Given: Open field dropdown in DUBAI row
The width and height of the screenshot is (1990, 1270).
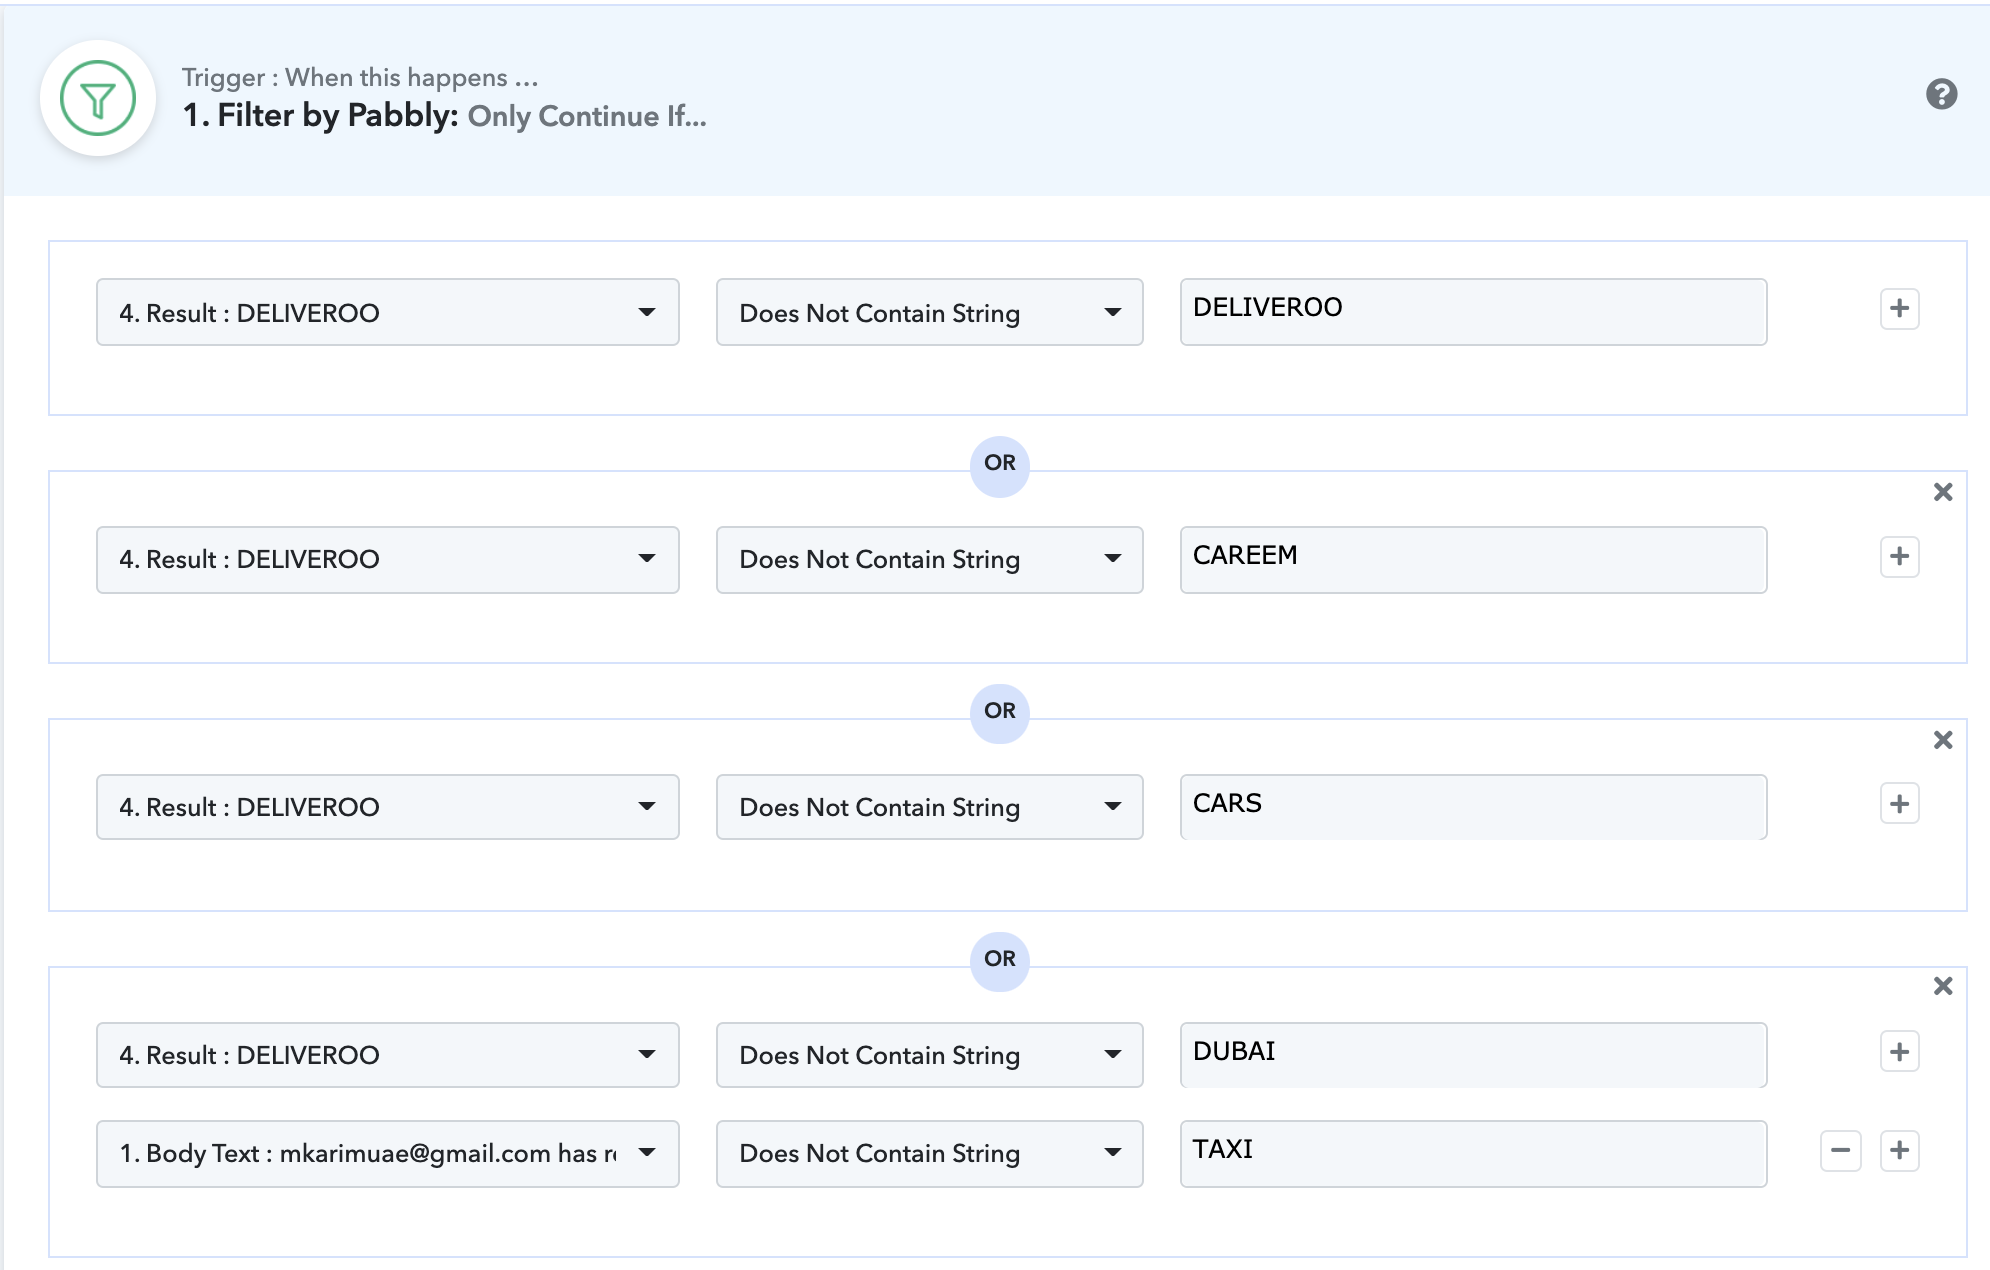Looking at the screenshot, I should click(x=388, y=1055).
